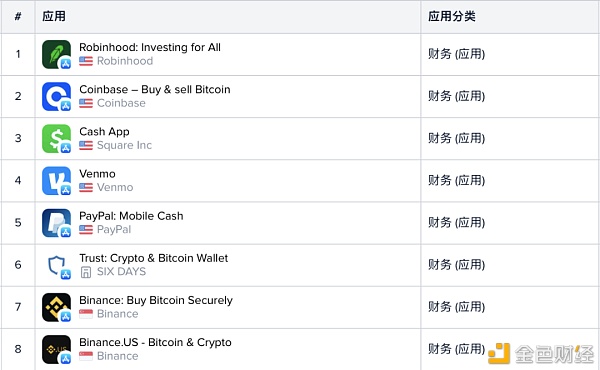The width and height of the screenshot is (600, 370).
Task: Sort by the 应用 column header
Action: pyautogui.click(x=54, y=16)
